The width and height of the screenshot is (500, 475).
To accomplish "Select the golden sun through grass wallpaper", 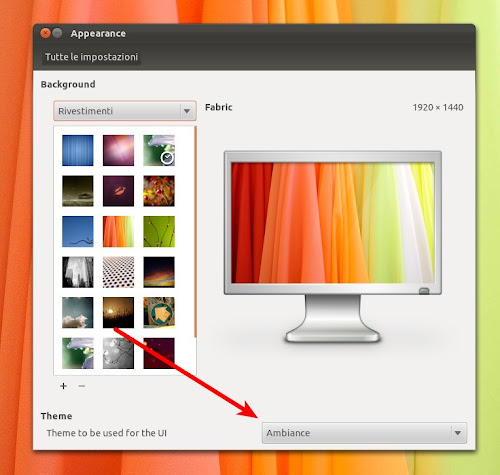I will [118, 313].
